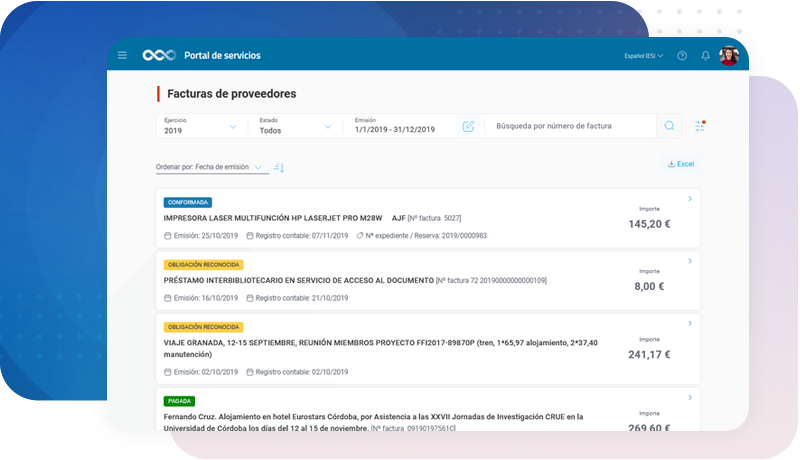Click the Emisión: 25/10/2019 date
The image size is (800, 460).
click(201, 236)
